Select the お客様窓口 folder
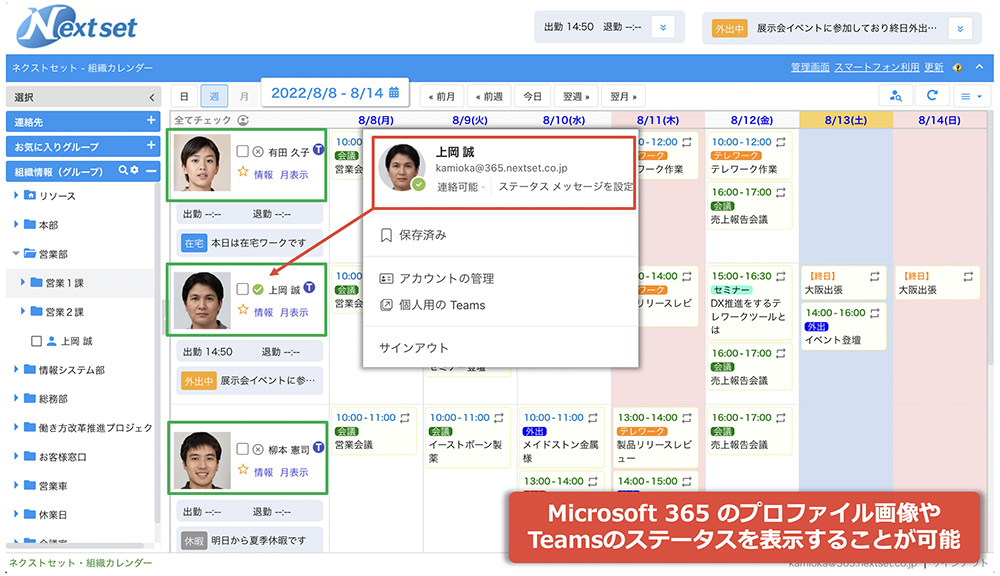This screenshot has width=1000, height=576. click(x=62, y=457)
